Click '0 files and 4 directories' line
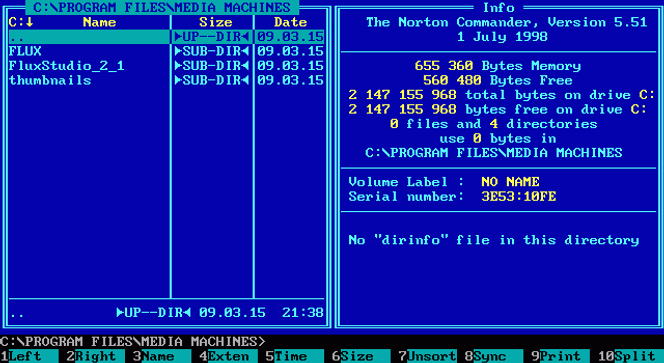Screen dimensions: 664x363 (x=494, y=124)
